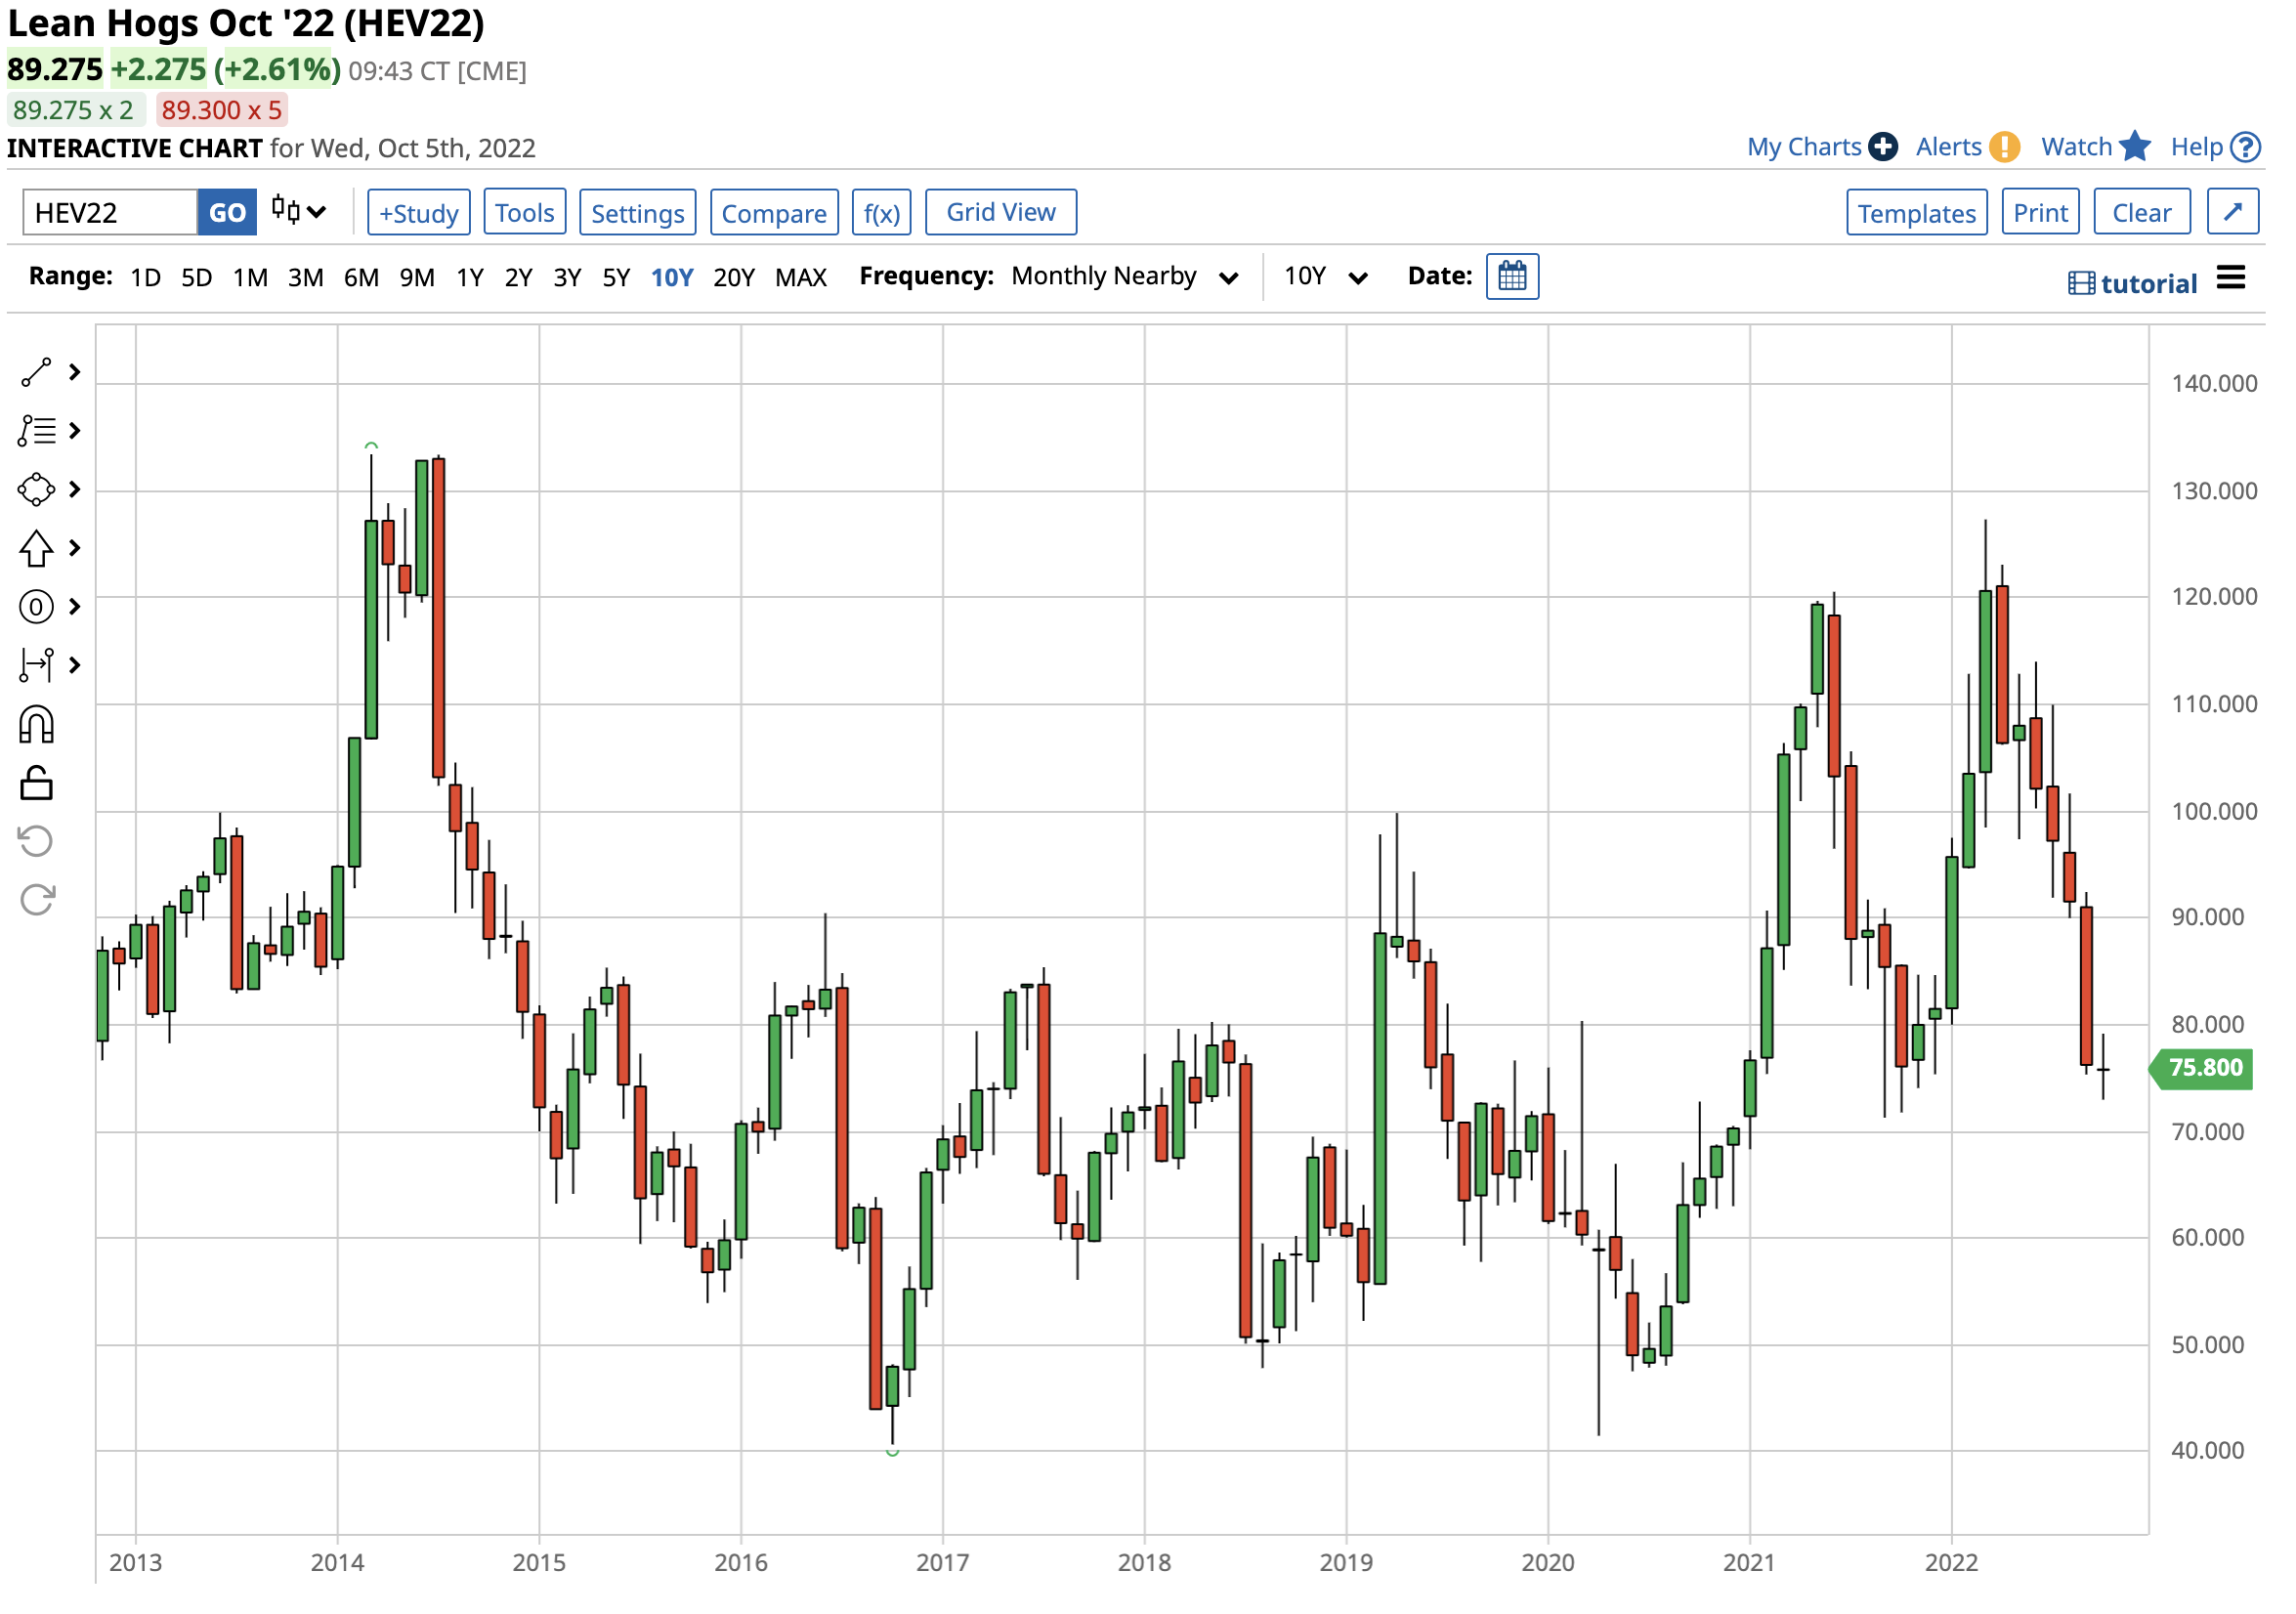This screenshot has height=1614, width=2296.
Task: Click the undo arrow icon
Action: (36, 843)
